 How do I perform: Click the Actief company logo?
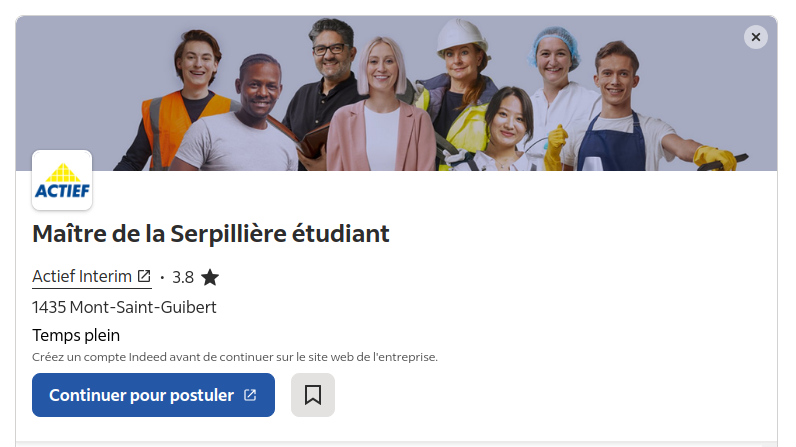(62, 180)
